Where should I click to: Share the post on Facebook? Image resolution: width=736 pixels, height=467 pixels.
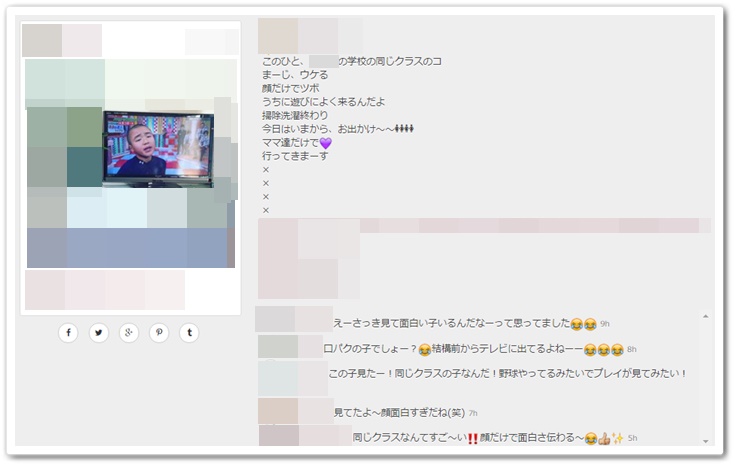click(x=68, y=333)
